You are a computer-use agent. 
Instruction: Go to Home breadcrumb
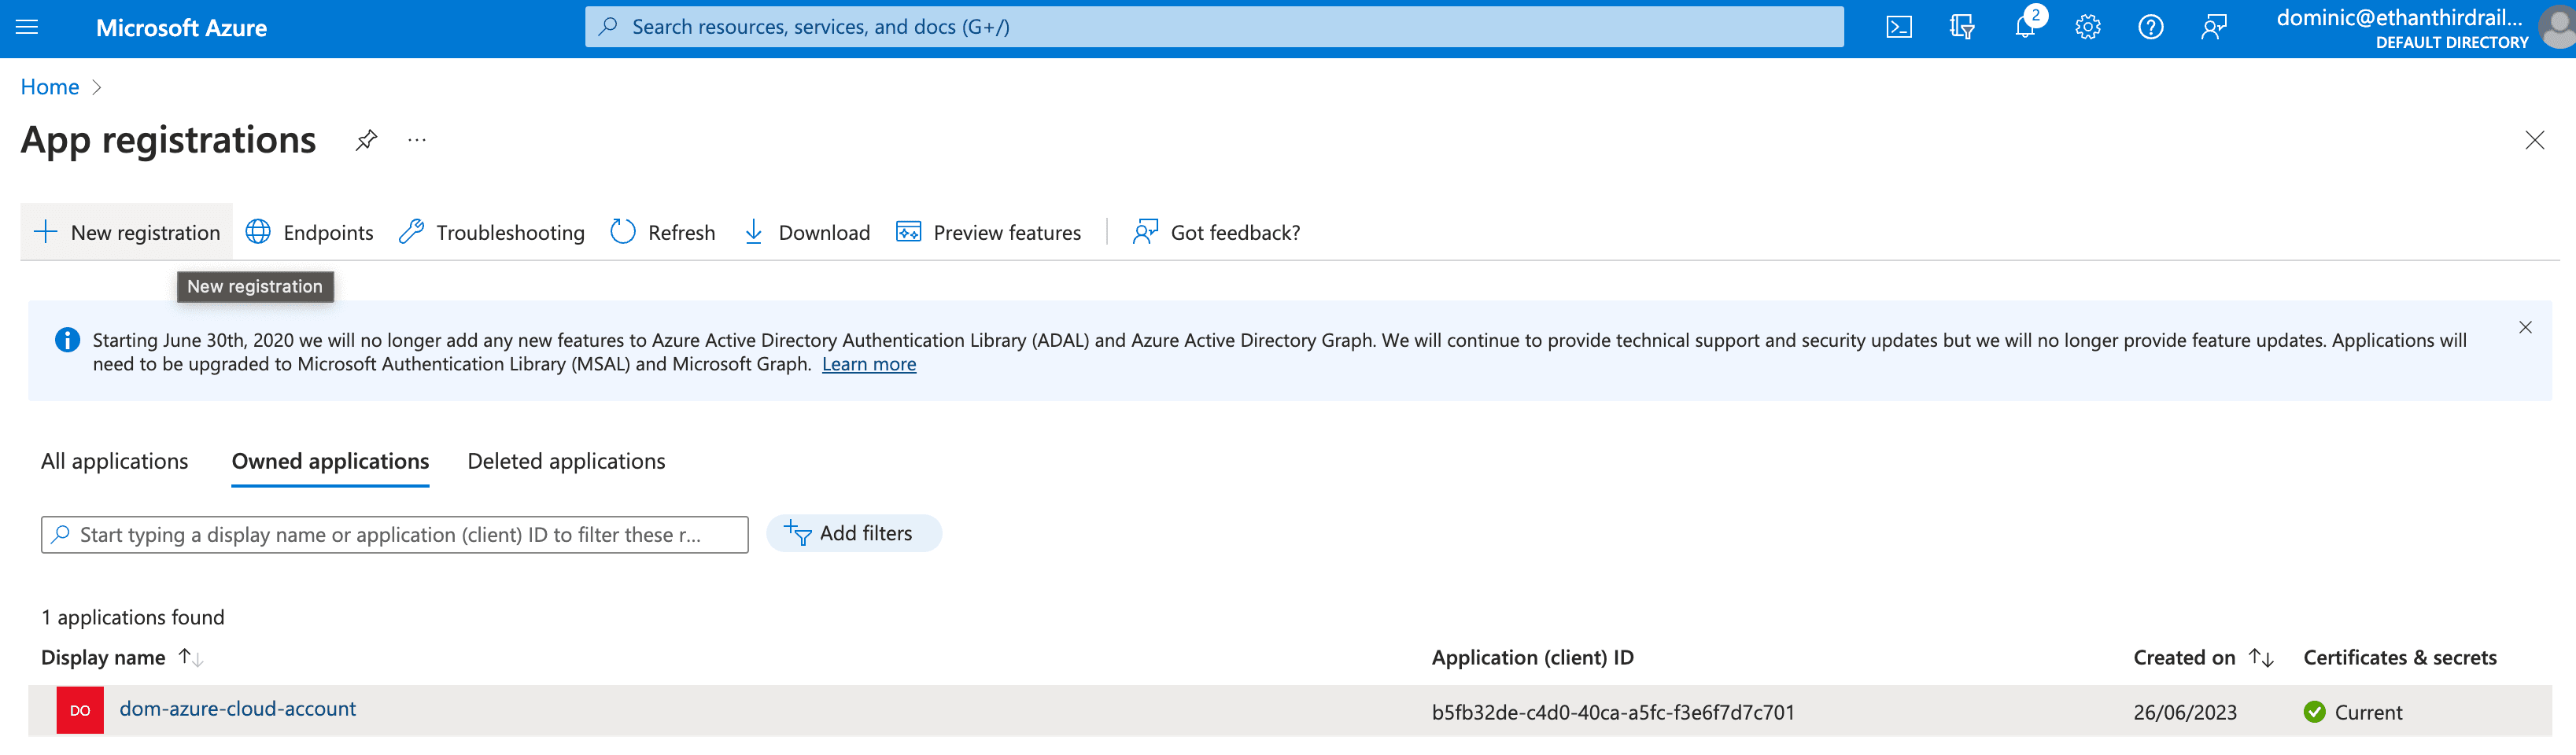[50, 87]
